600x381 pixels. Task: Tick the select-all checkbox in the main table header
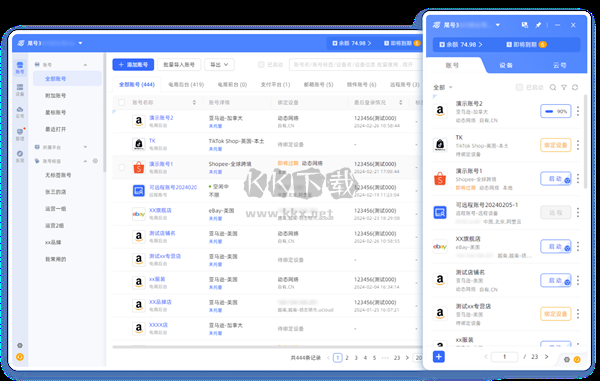point(121,103)
